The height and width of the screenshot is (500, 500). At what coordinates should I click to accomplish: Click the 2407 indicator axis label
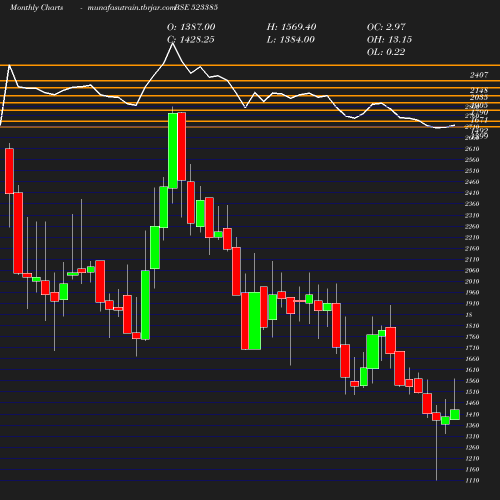coord(479,75)
